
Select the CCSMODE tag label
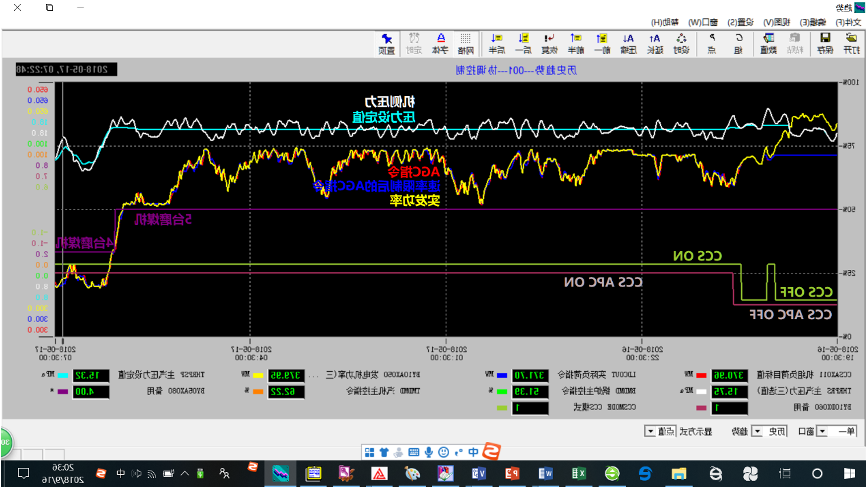[x=621, y=407]
